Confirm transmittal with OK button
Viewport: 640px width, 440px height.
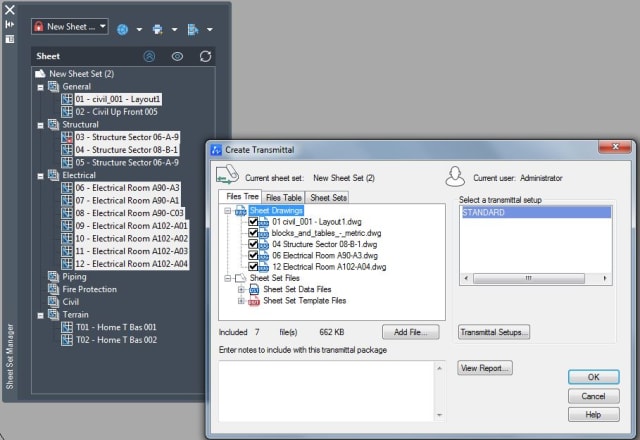pyautogui.click(x=593, y=377)
